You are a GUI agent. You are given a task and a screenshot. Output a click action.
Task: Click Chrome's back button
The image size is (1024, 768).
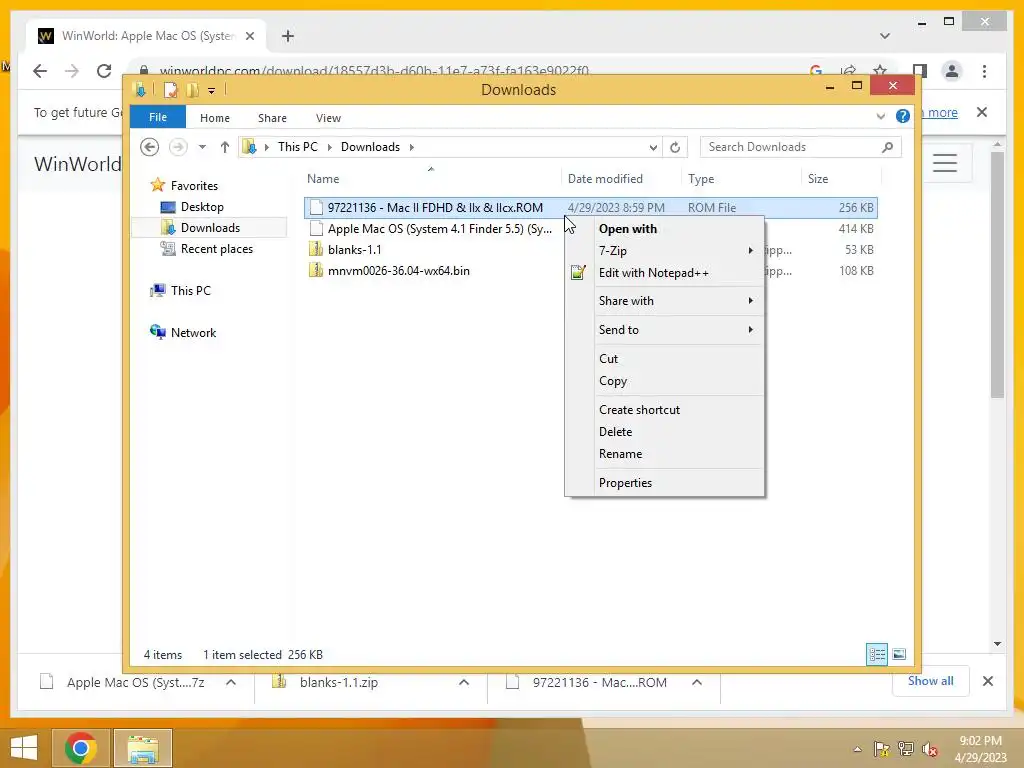[x=40, y=71]
